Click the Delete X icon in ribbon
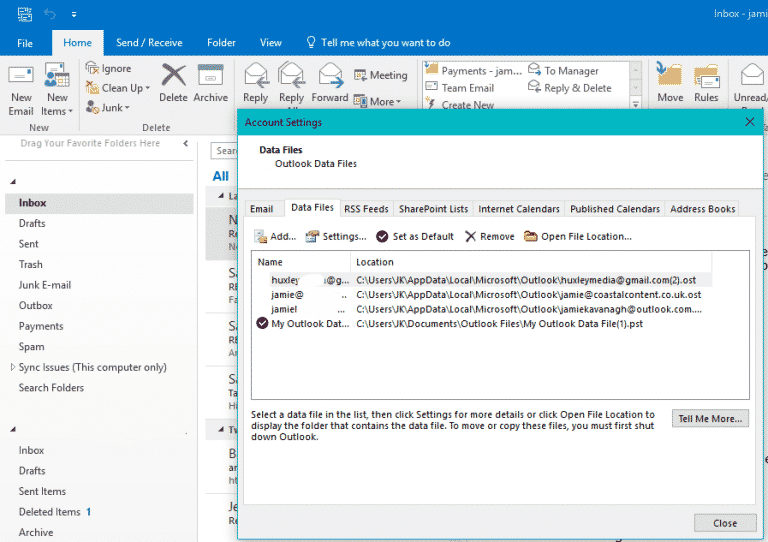 173,76
